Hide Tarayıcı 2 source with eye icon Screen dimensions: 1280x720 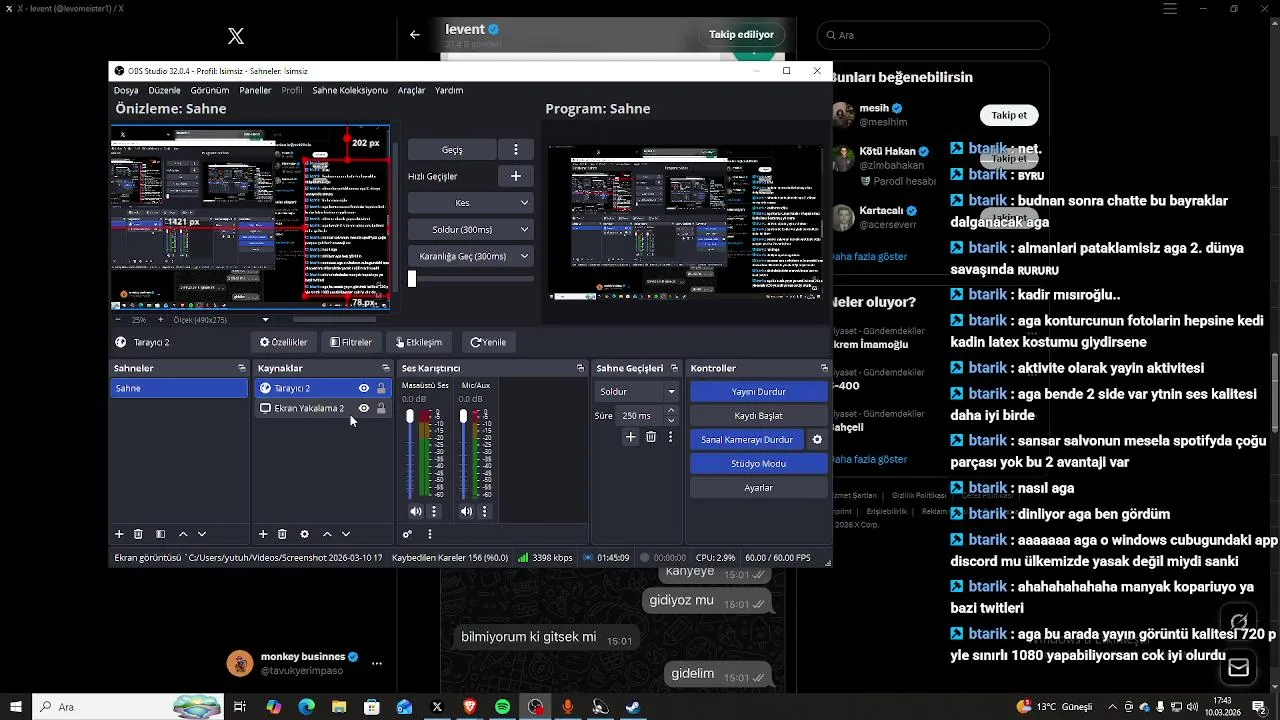364,388
